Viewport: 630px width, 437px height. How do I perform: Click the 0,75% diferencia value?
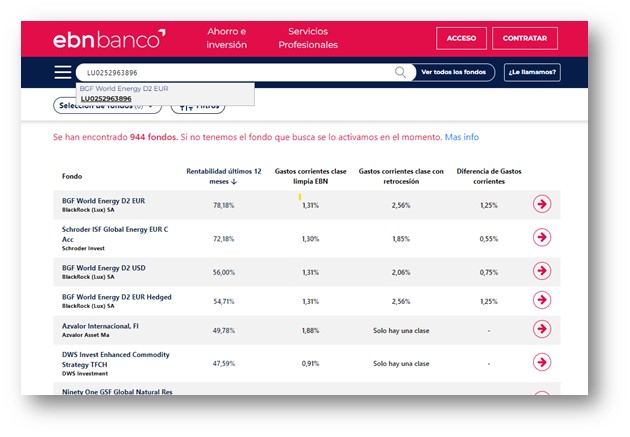(x=489, y=272)
